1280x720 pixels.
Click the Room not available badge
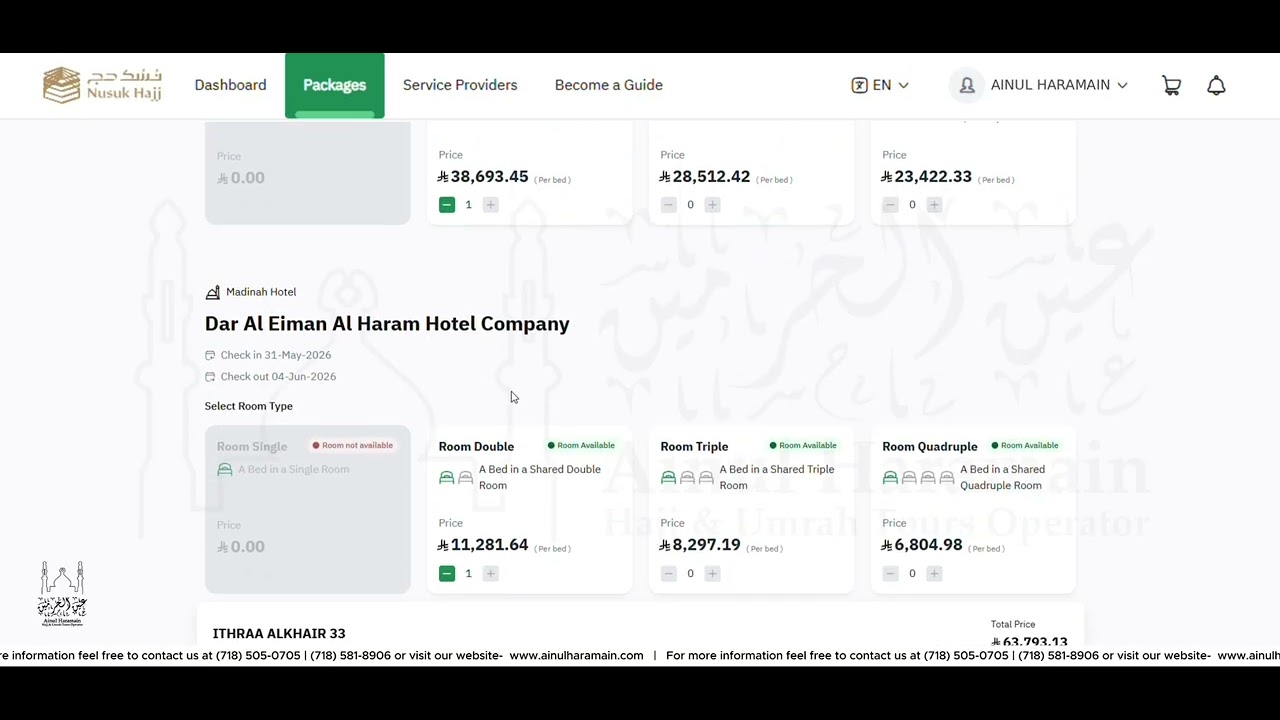353,445
